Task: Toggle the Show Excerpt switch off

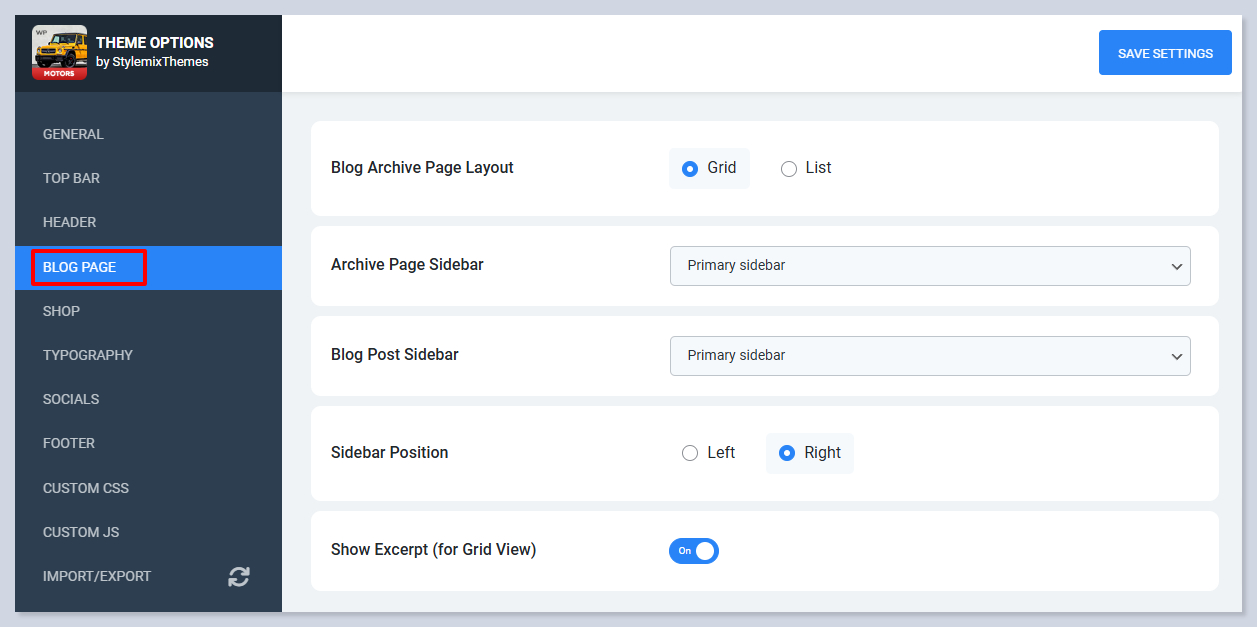Action: click(694, 551)
